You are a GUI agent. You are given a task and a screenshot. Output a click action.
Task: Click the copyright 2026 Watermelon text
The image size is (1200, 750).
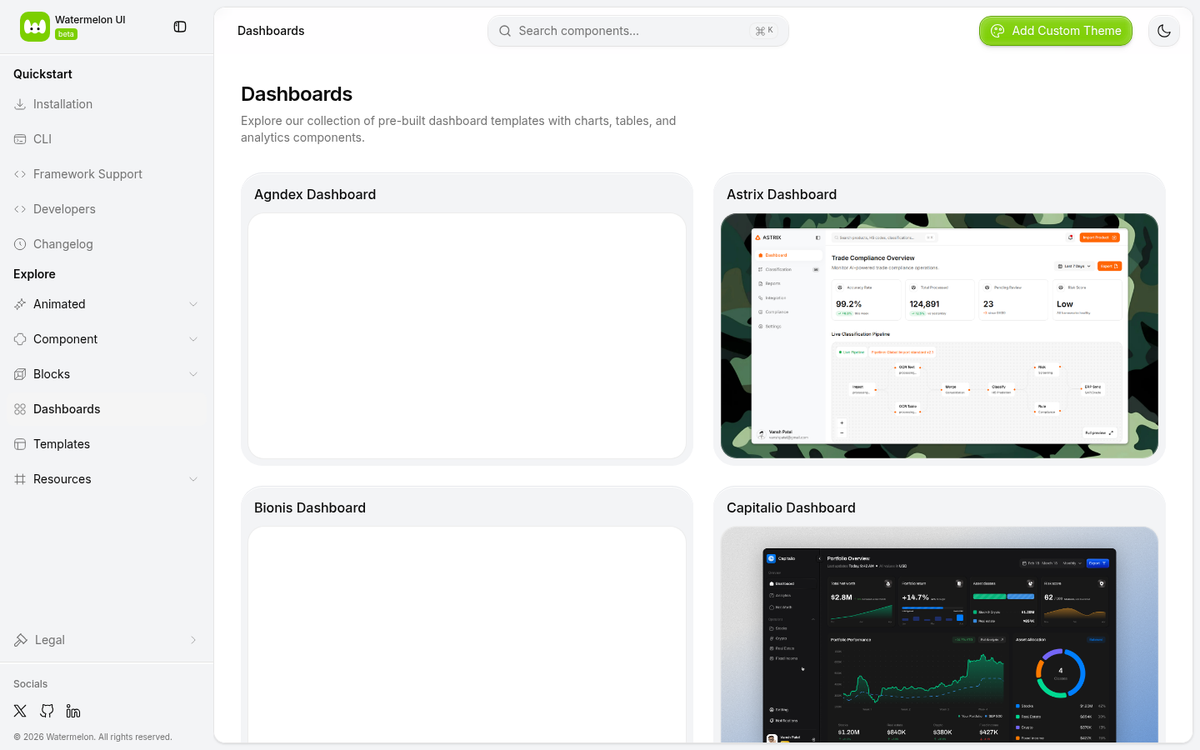coord(92,737)
